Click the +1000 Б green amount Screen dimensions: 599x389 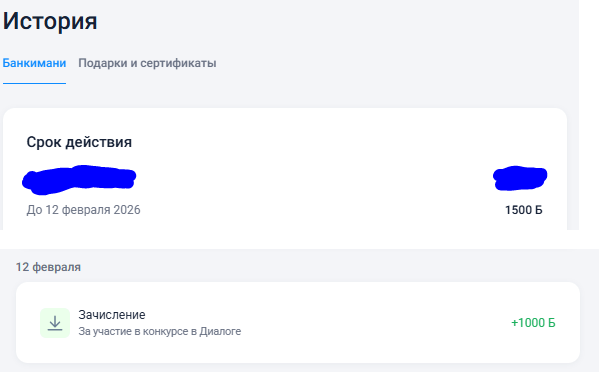tap(533, 323)
